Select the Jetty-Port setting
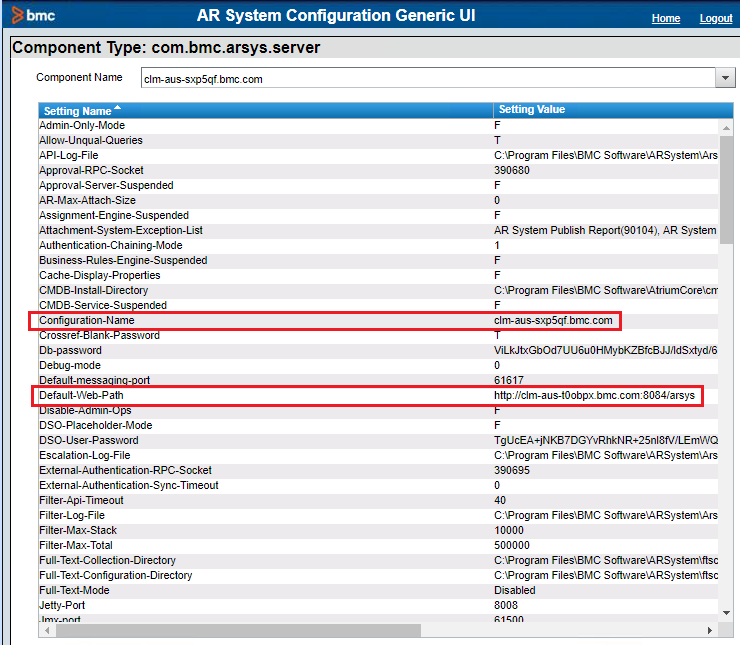 (x=62, y=606)
